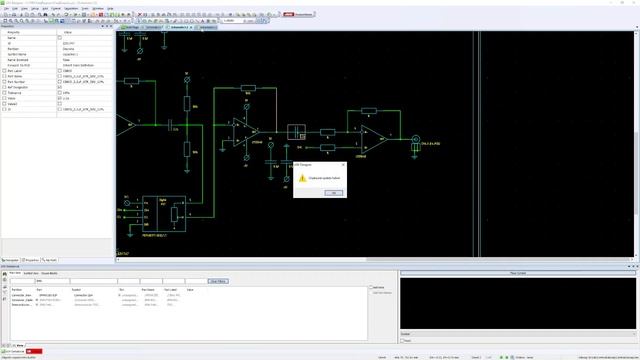Viewport: 640px width, 360px height.
Task: Click the Place Symbol button above preview
Action: (x=518, y=273)
